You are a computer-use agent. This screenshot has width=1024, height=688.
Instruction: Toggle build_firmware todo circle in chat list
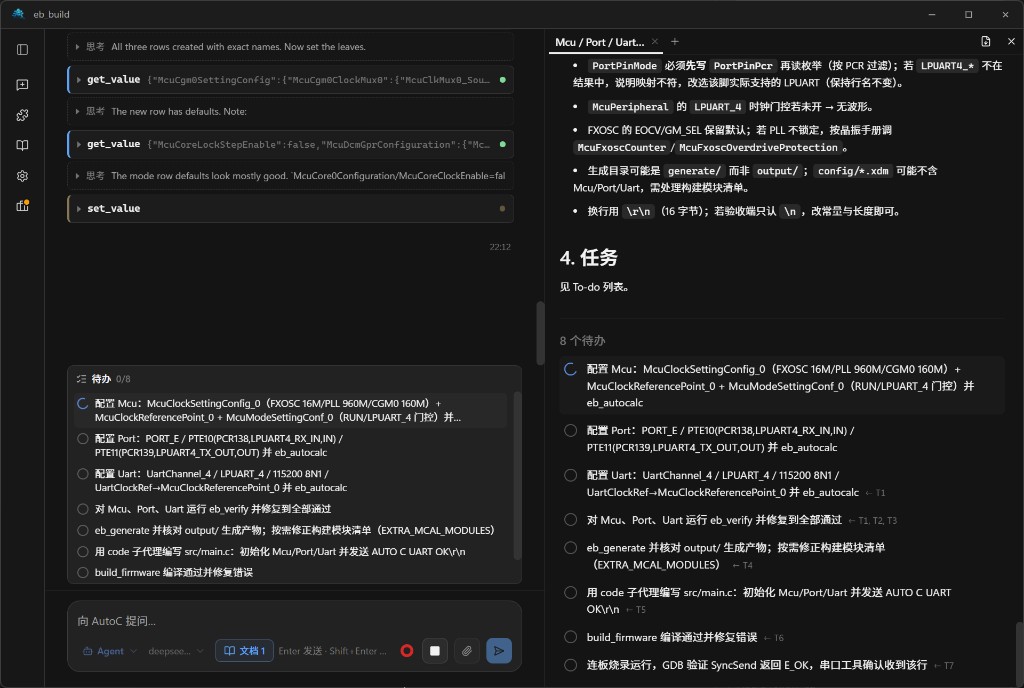(82, 572)
